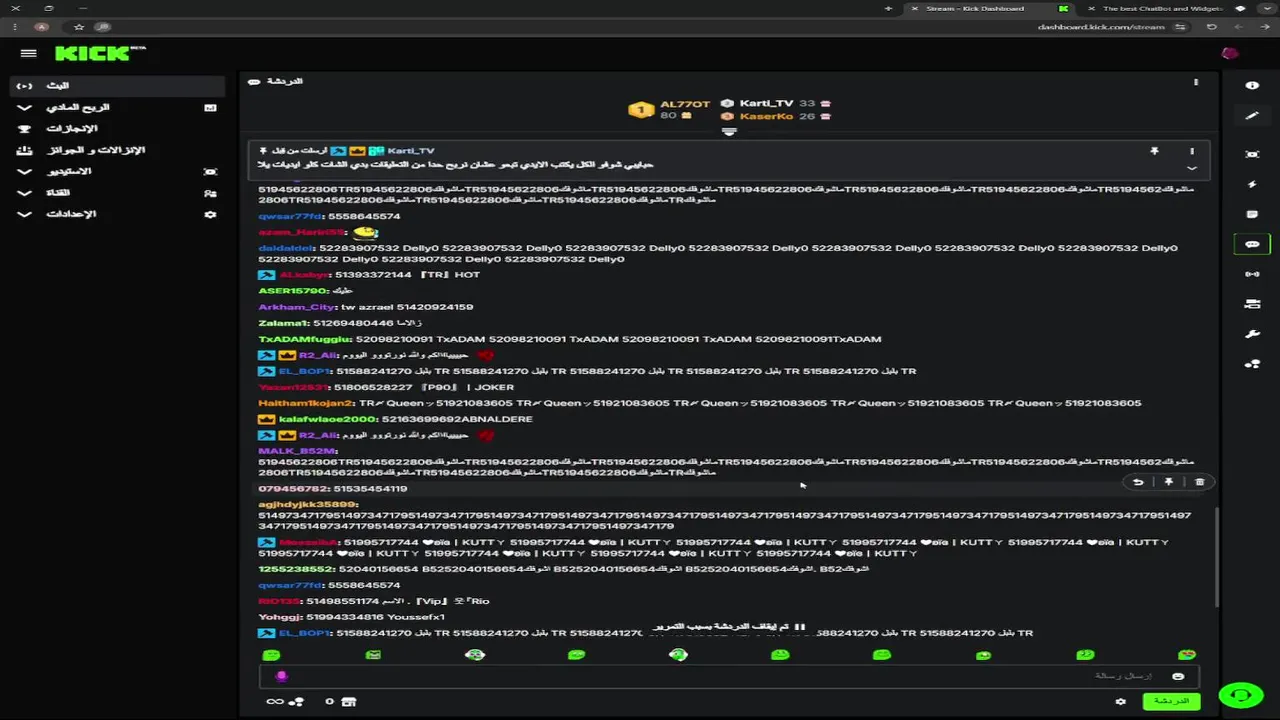Click username qwsar77fd in upper chat
The height and width of the screenshot is (720, 1280).
(291, 216)
